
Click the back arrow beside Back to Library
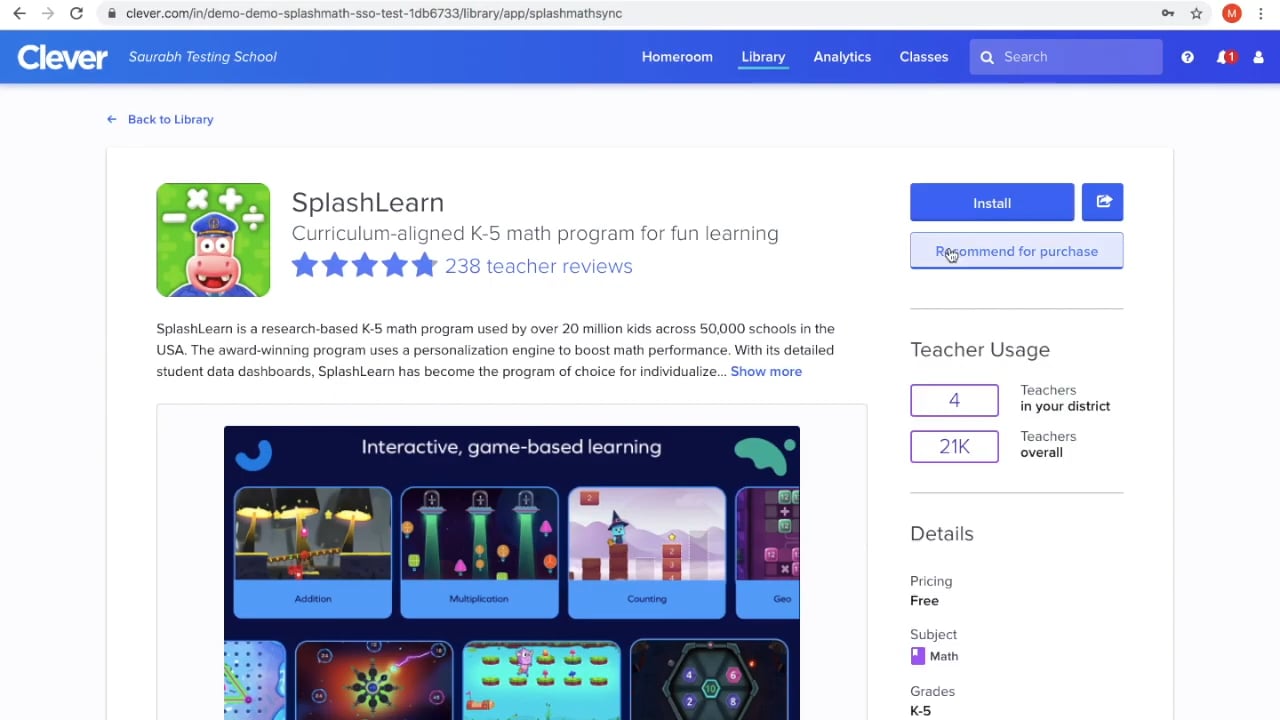[112, 119]
